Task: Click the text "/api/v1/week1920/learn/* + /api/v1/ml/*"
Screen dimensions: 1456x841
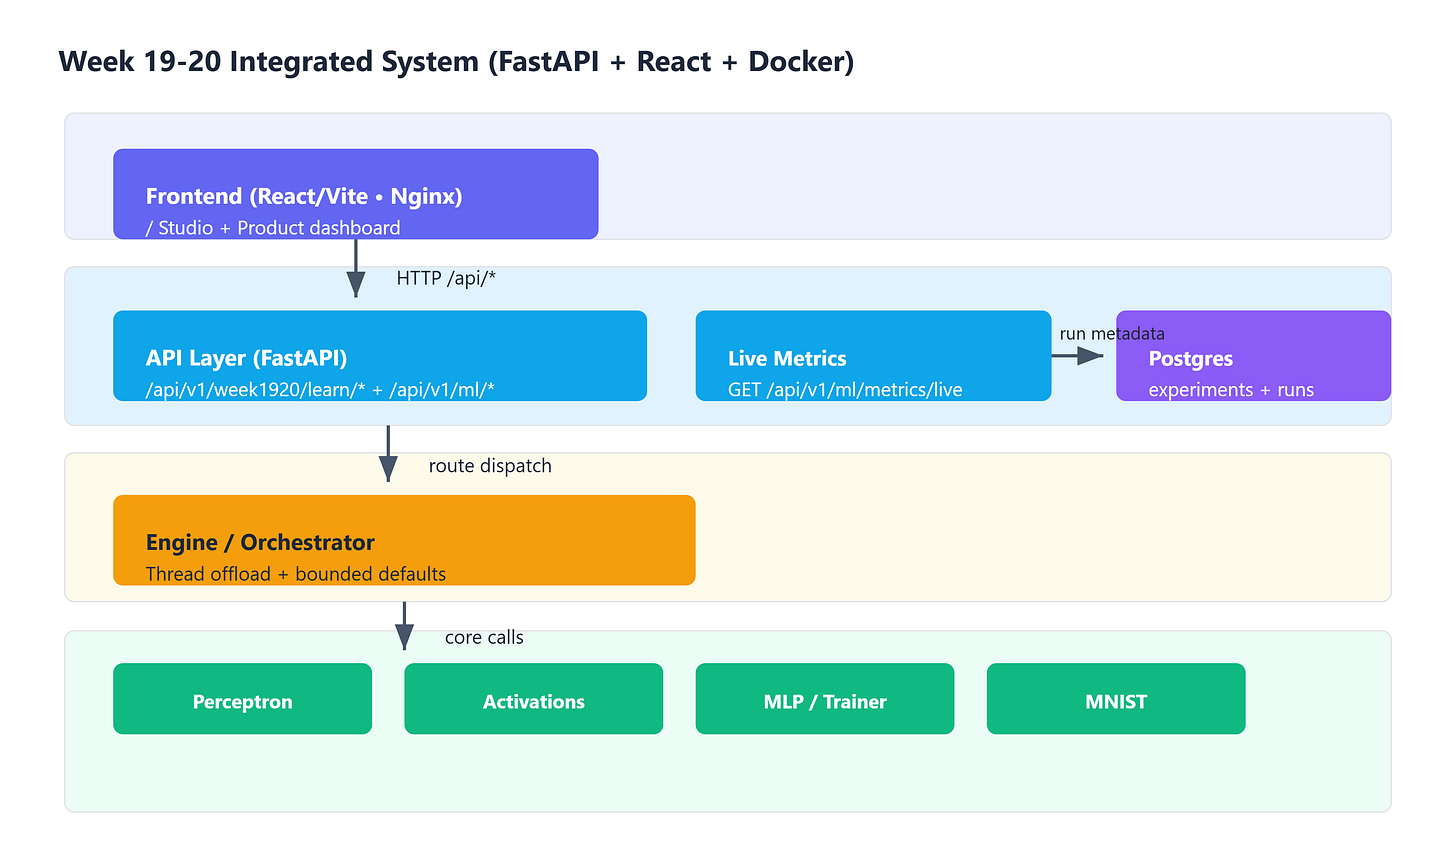Action: pos(320,390)
